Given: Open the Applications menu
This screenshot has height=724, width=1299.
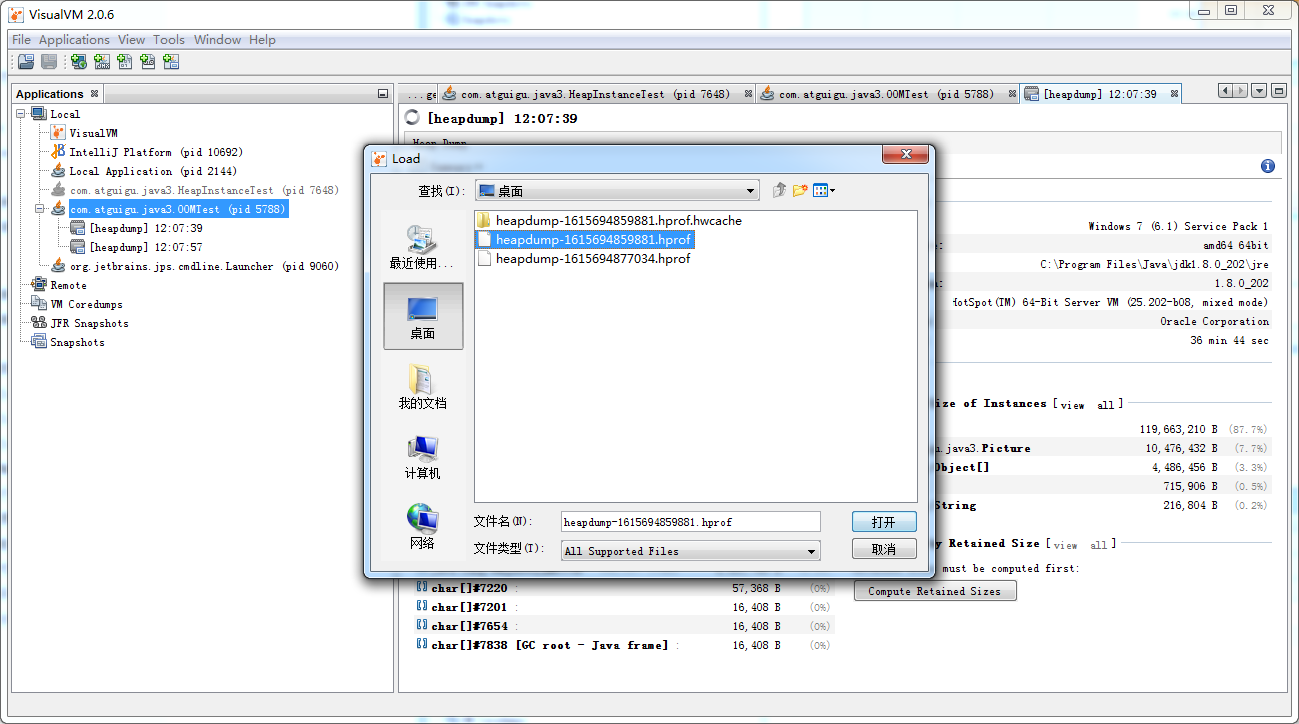Looking at the screenshot, I should [x=74, y=40].
